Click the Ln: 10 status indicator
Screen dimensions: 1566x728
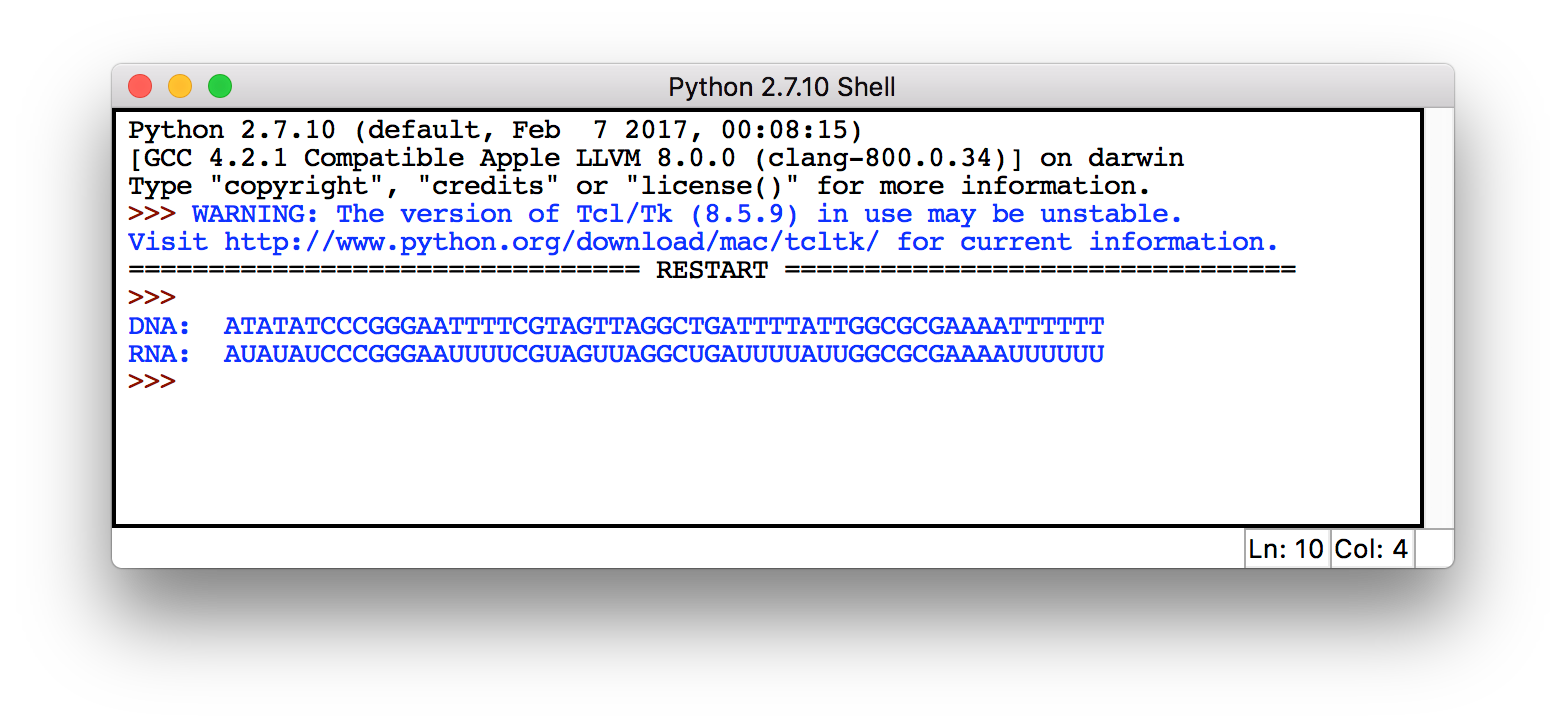[1287, 548]
